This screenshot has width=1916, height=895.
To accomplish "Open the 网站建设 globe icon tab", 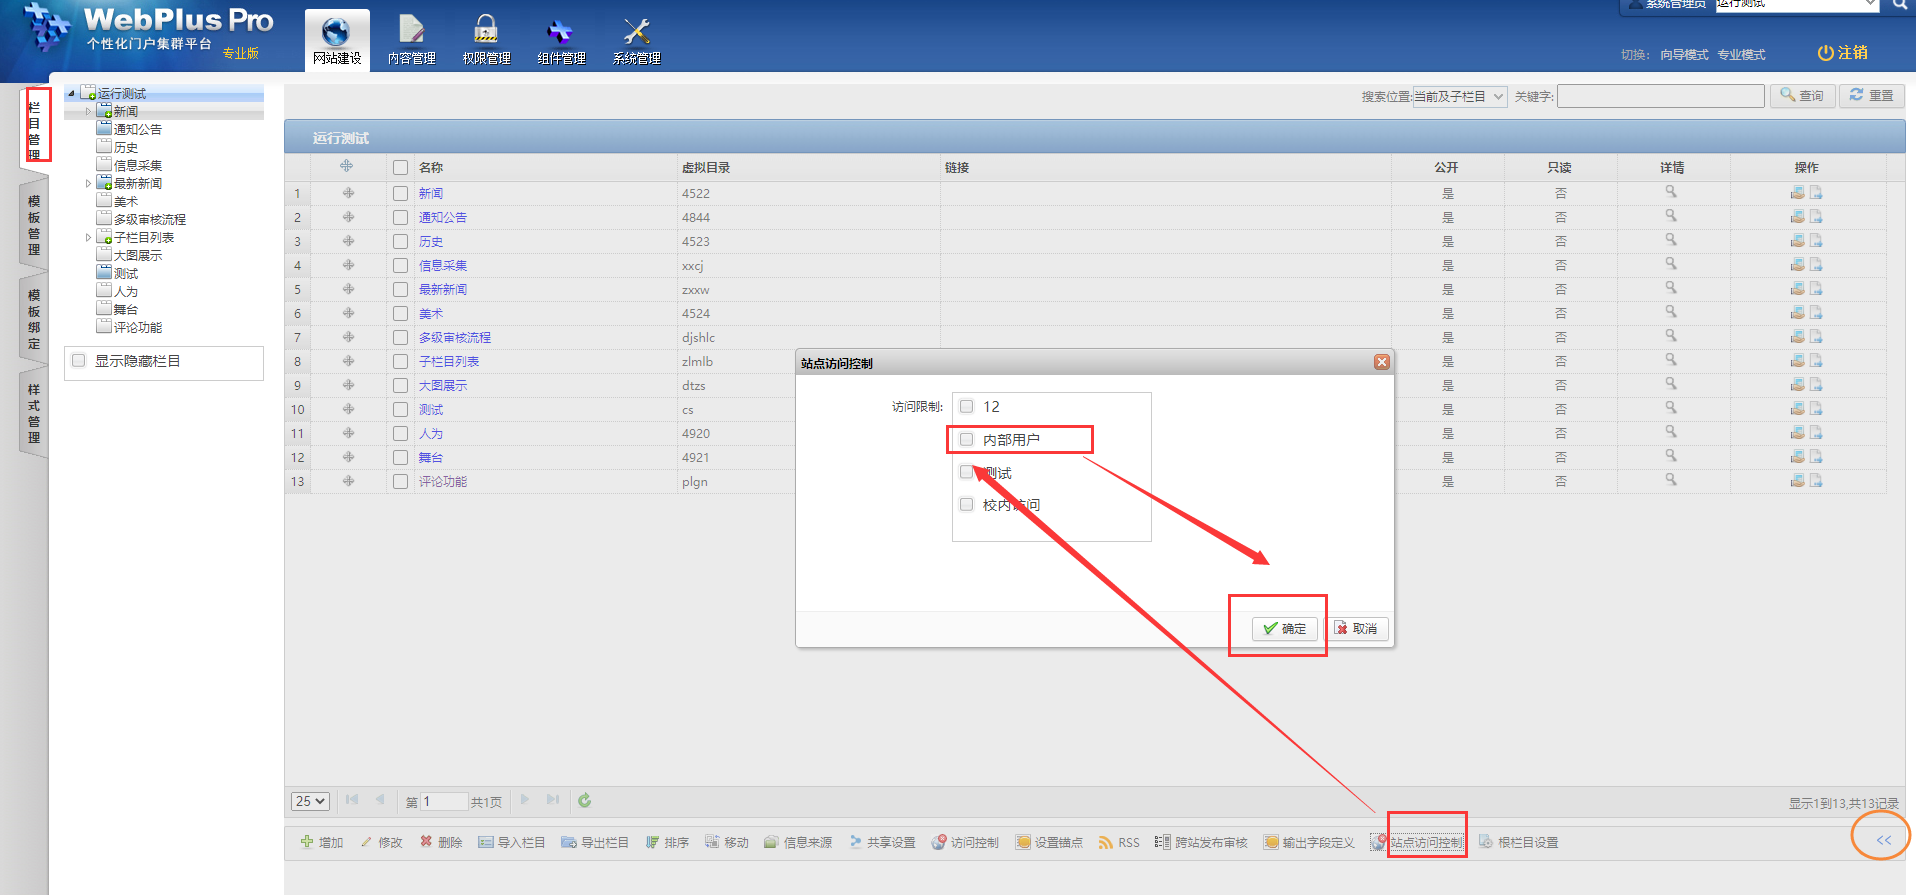I will click(x=336, y=40).
